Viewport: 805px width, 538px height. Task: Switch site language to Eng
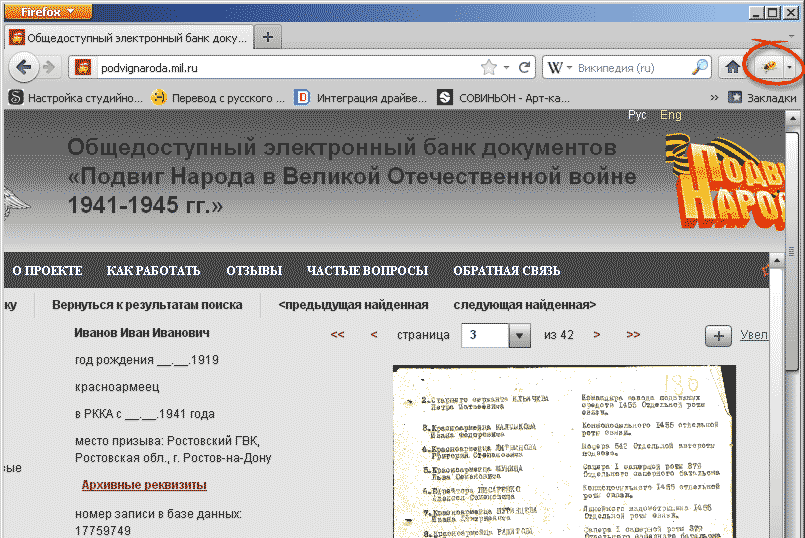click(x=670, y=115)
